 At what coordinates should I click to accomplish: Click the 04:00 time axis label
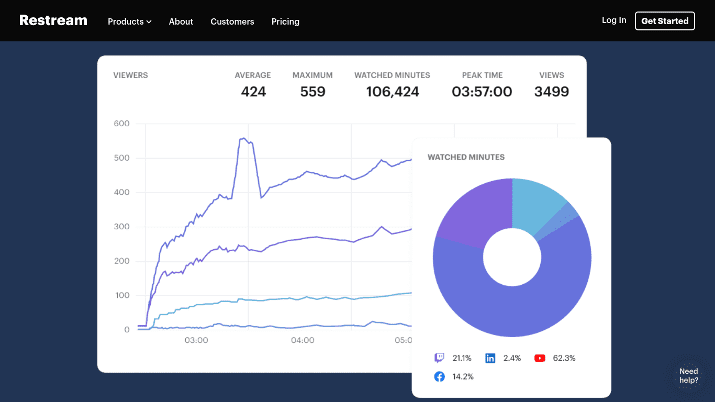coord(302,340)
